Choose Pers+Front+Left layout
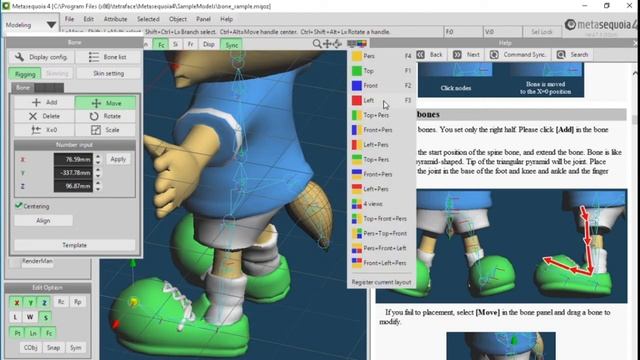 pos(382,248)
